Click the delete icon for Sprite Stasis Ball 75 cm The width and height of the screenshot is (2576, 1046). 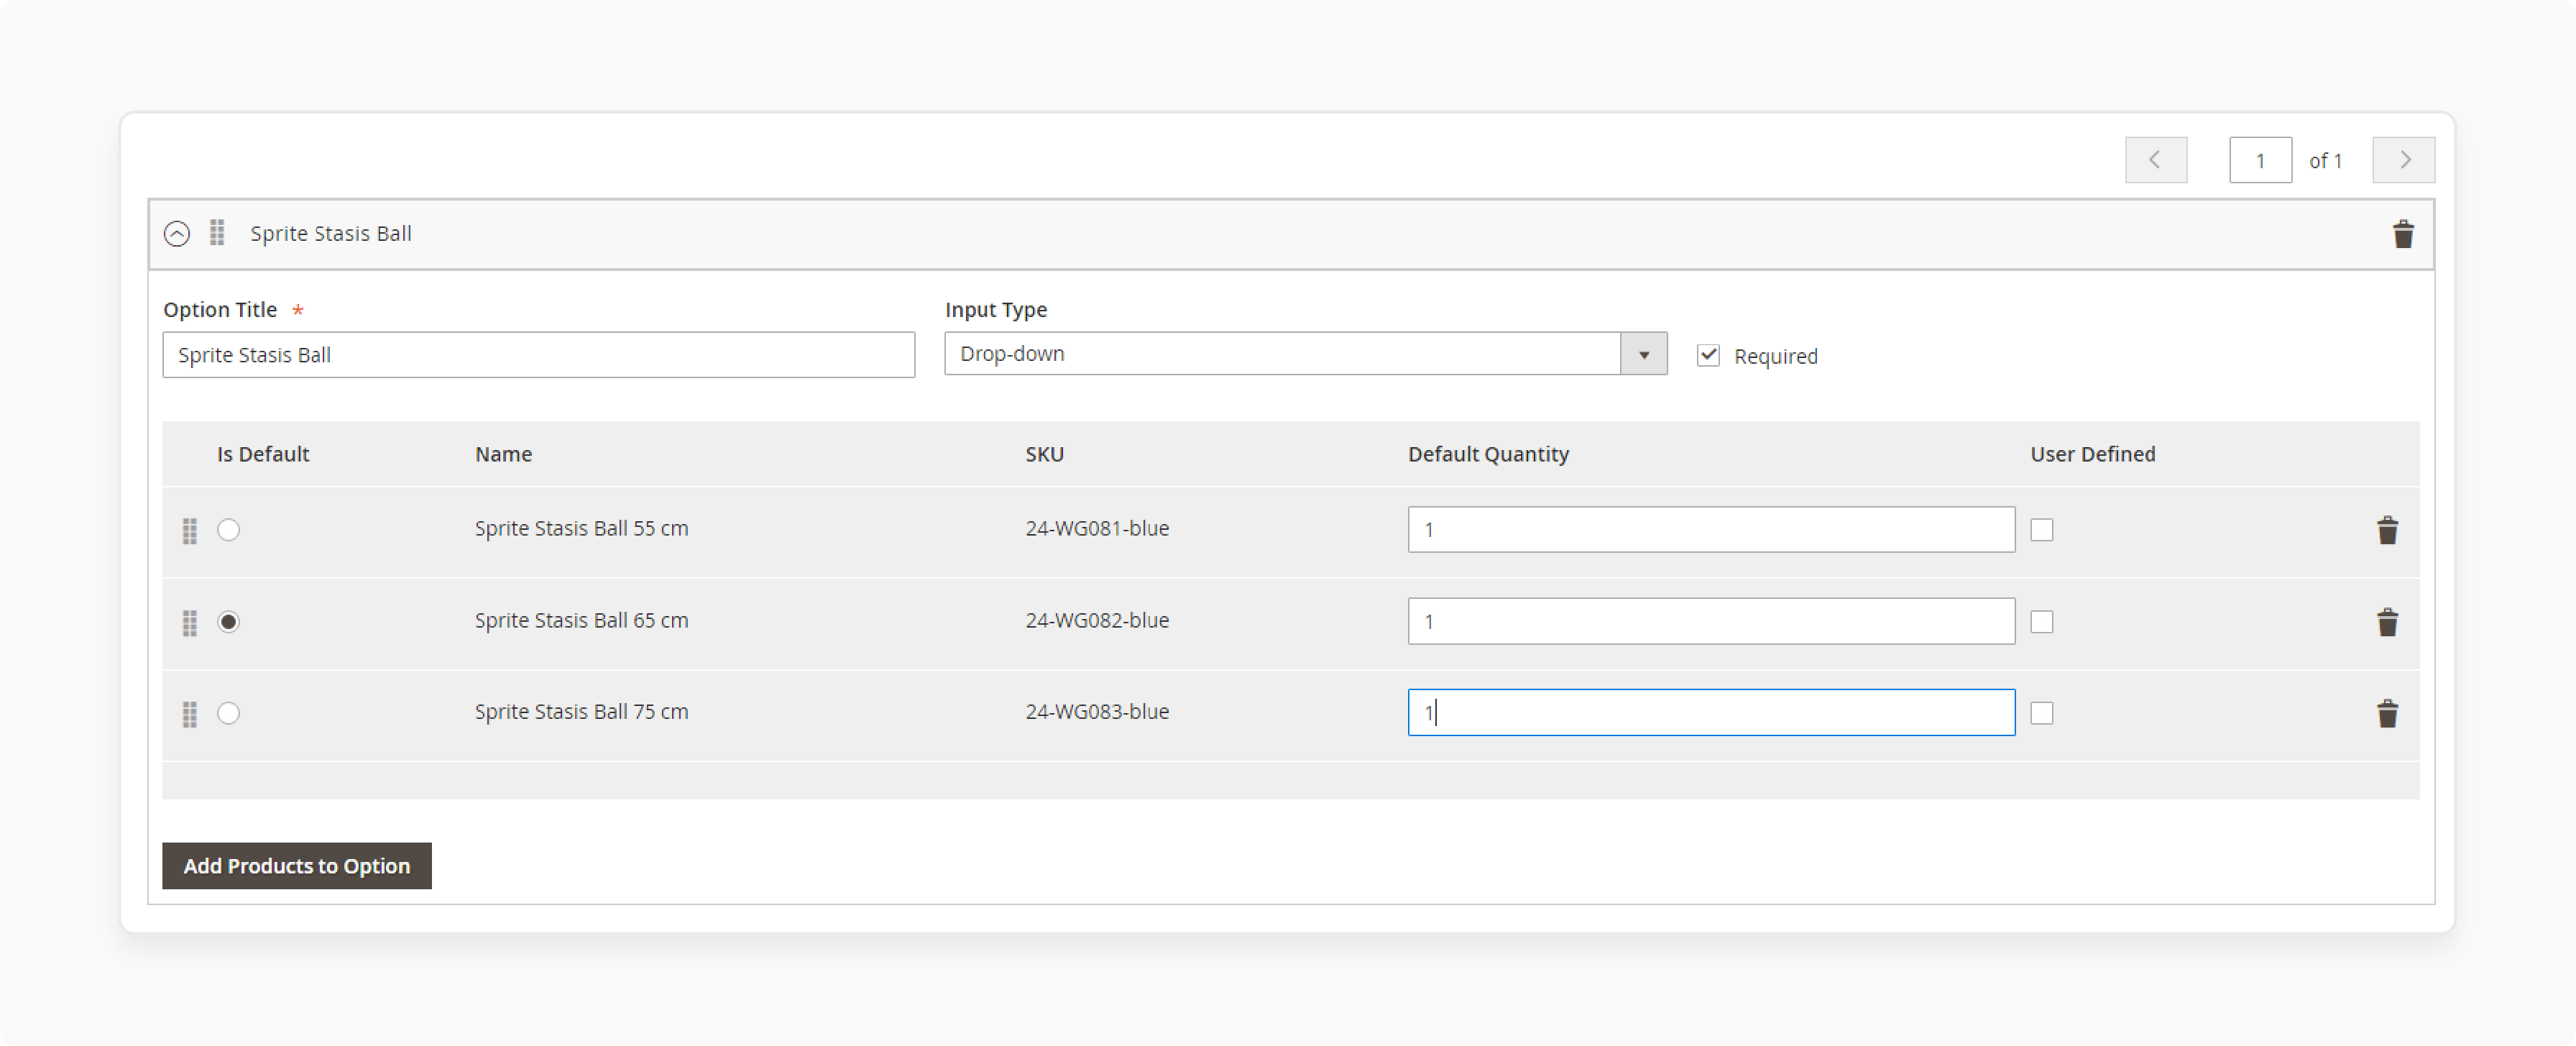2386,712
